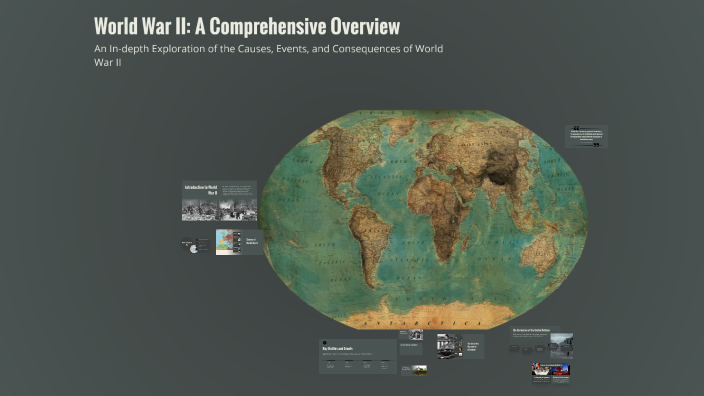Open 'The Formation of the United Nations' slide
The height and width of the screenshot is (396, 704).
[x=541, y=343]
